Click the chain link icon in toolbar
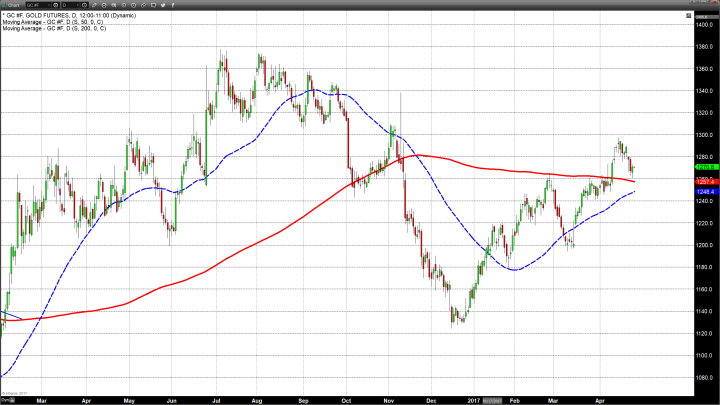 coord(143,5)
